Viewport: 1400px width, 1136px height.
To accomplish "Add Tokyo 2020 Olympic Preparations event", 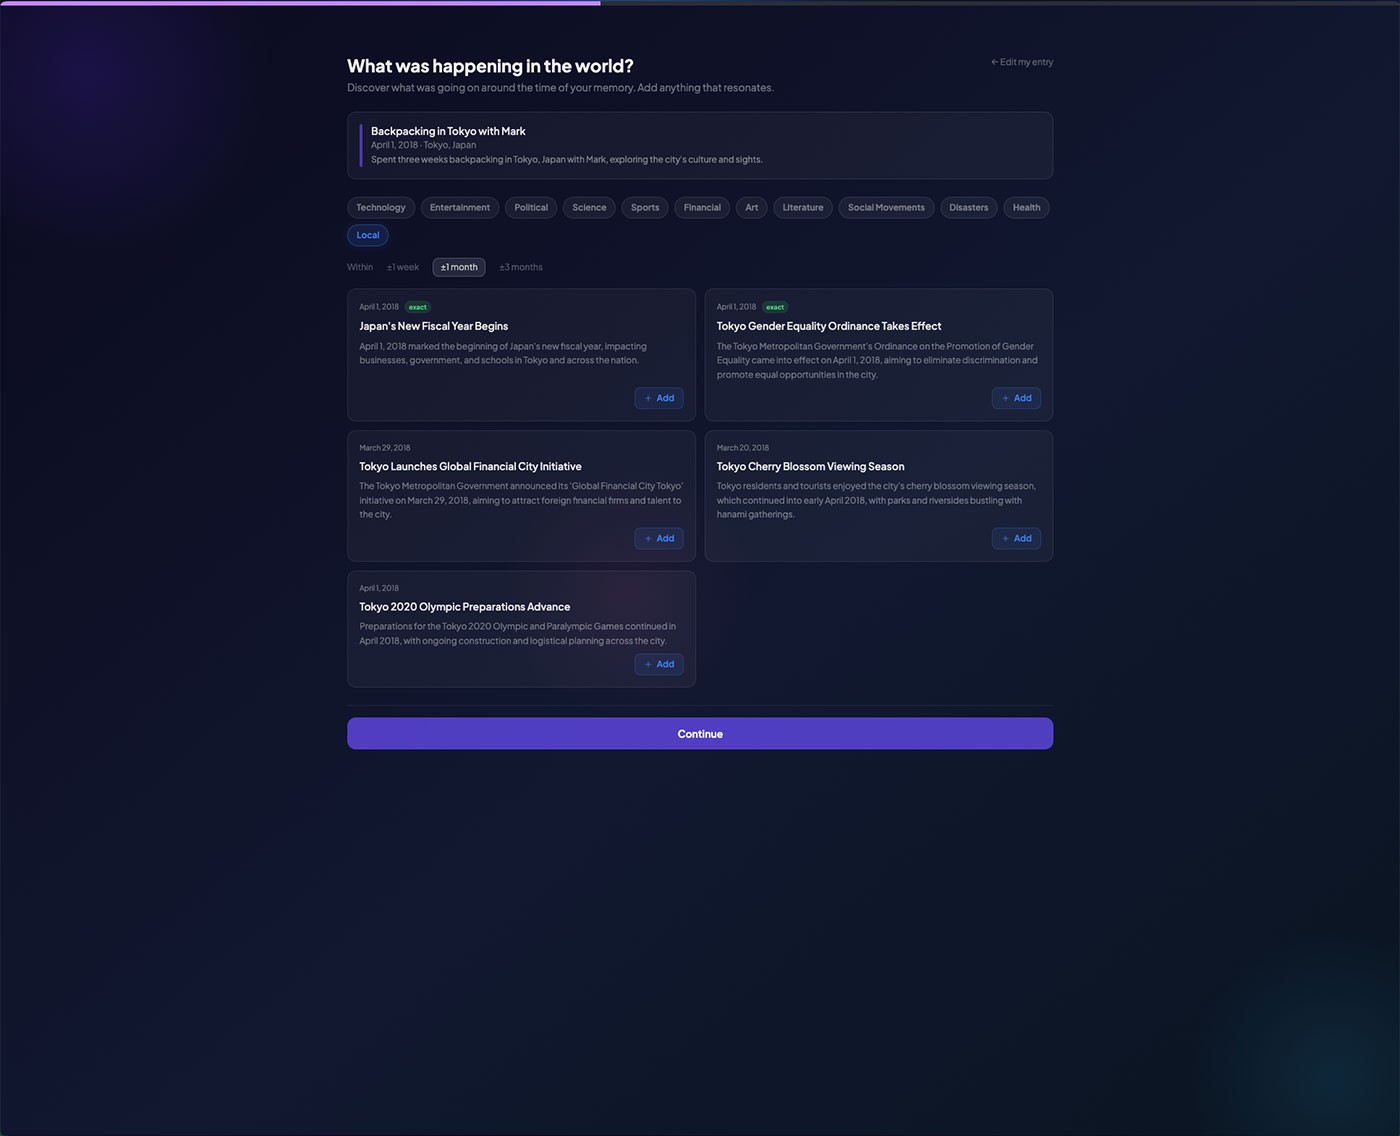I will click(659, 665).
